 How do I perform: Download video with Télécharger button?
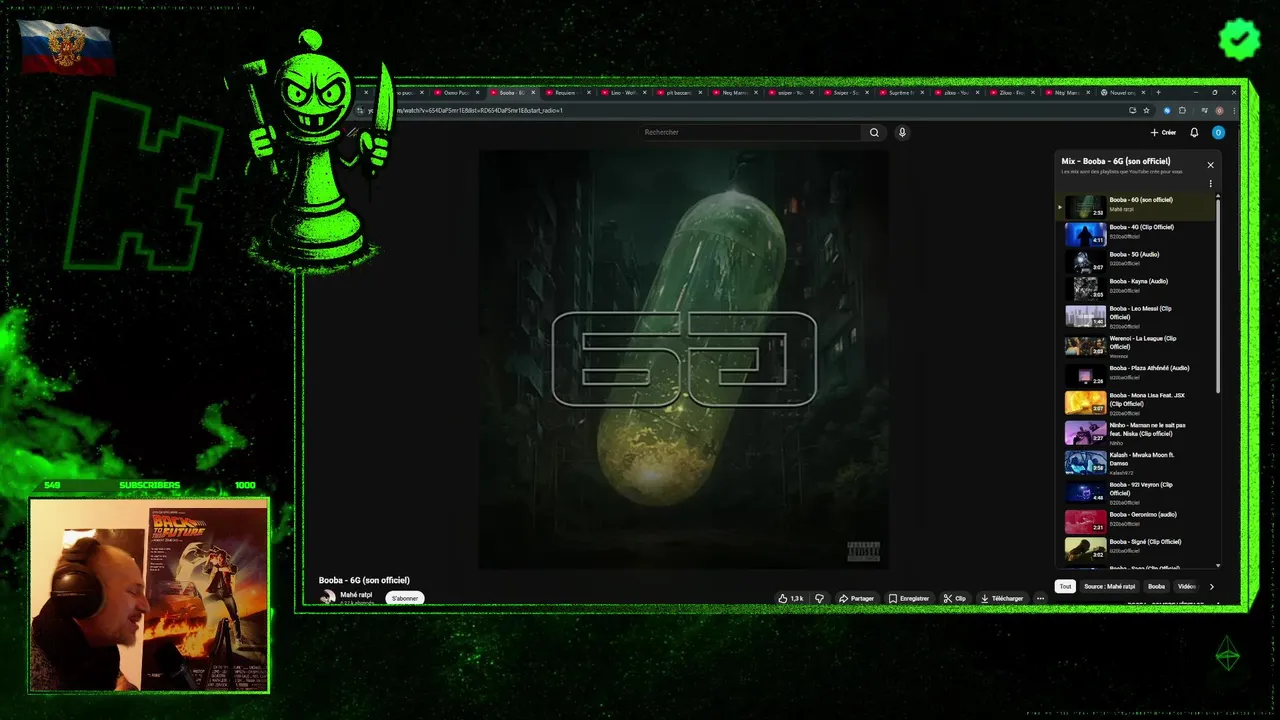click(x=1001, y=598)
